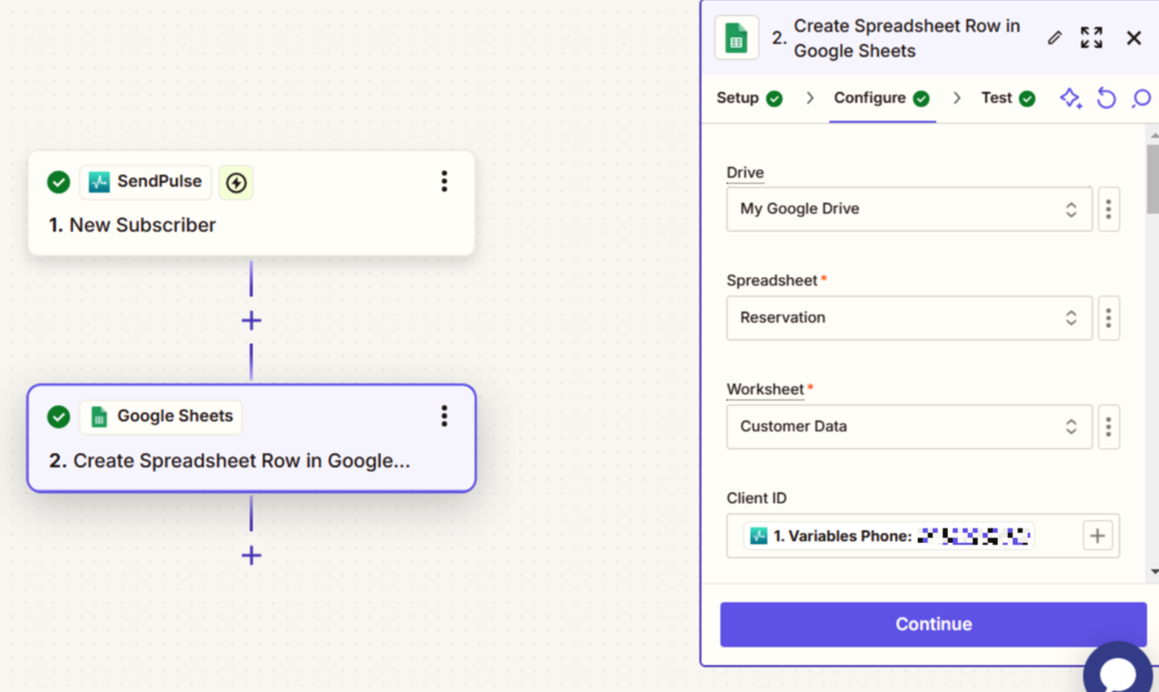Open options menu beside the Spreadsheet field
Screen dimensions: 1159x692
[1109, 318]
